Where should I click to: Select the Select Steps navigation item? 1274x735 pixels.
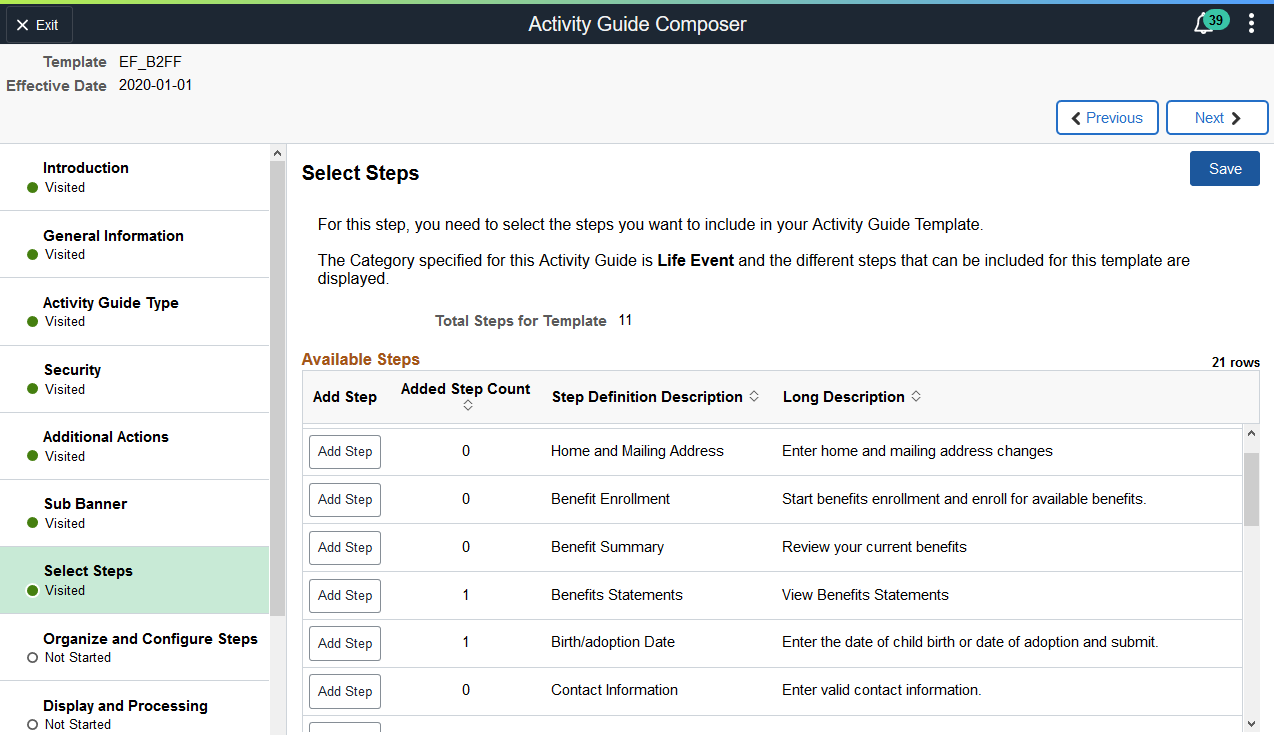135,580
